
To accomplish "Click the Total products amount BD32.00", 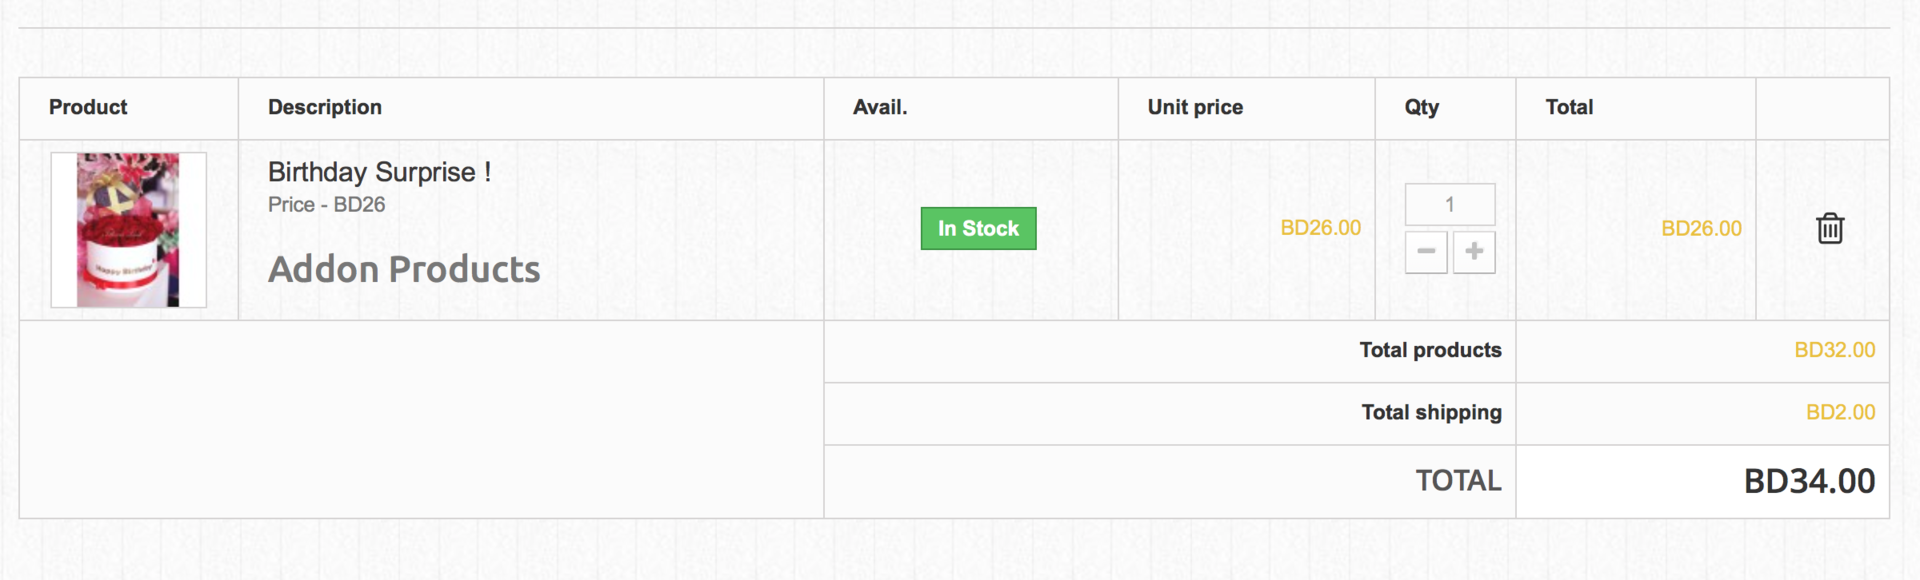I will pyautogui.click(x=1834, y=350).
